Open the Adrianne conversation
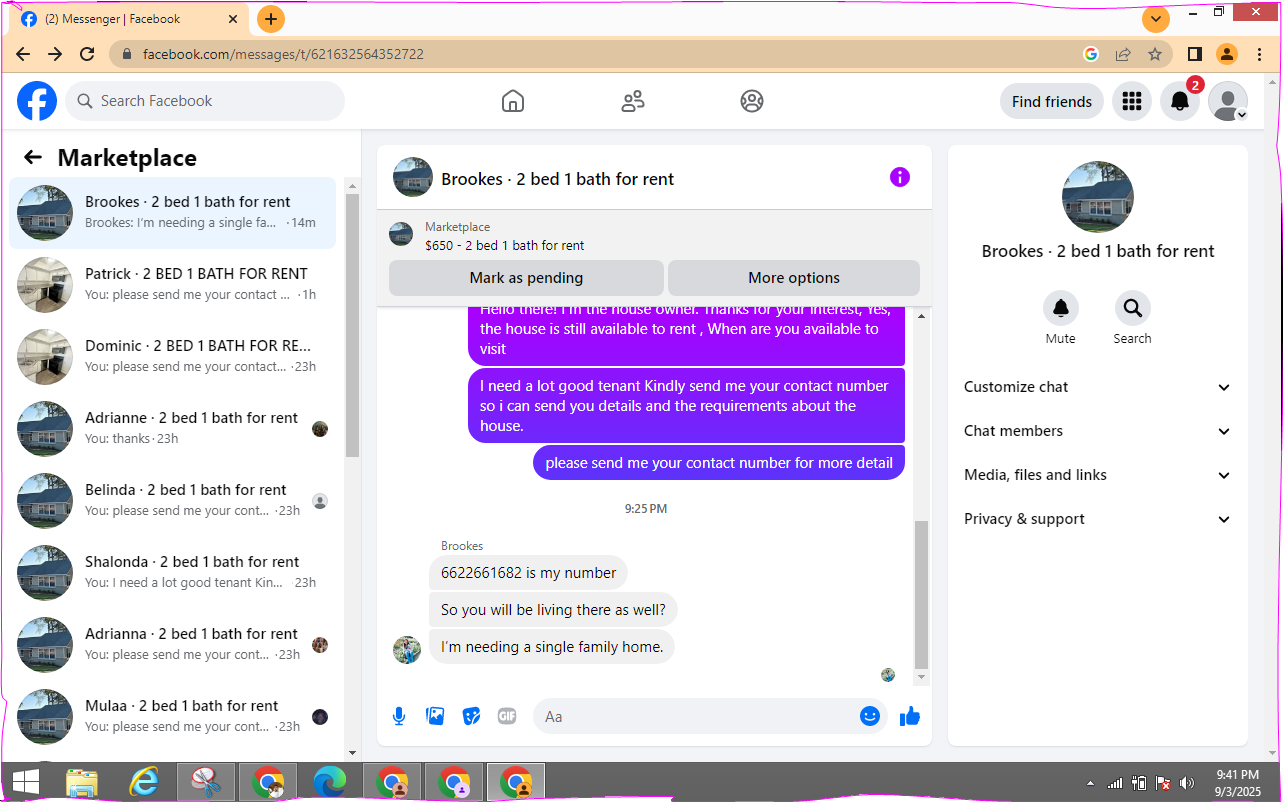1283x802 pixels. coord(173,429)
